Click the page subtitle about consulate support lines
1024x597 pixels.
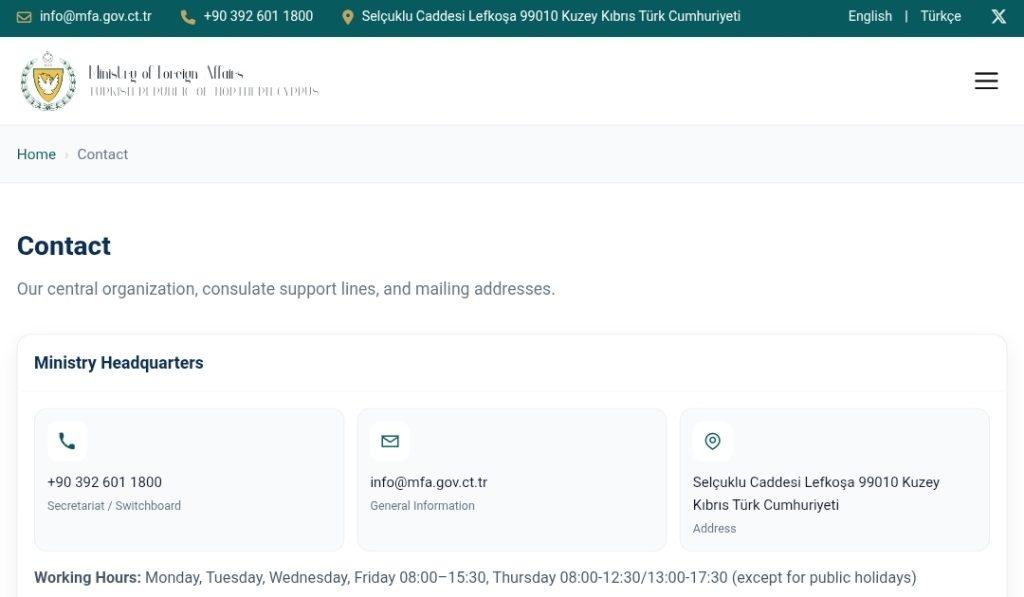tap(286, 289)
